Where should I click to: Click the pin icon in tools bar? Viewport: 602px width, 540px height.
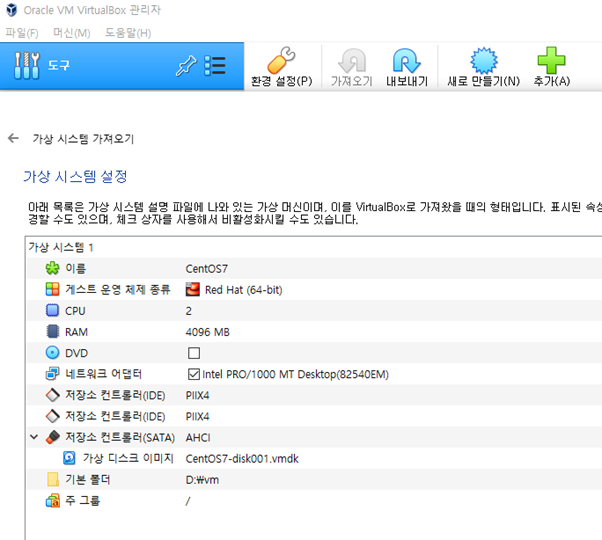pyautogui.click(x=186, y=66)
